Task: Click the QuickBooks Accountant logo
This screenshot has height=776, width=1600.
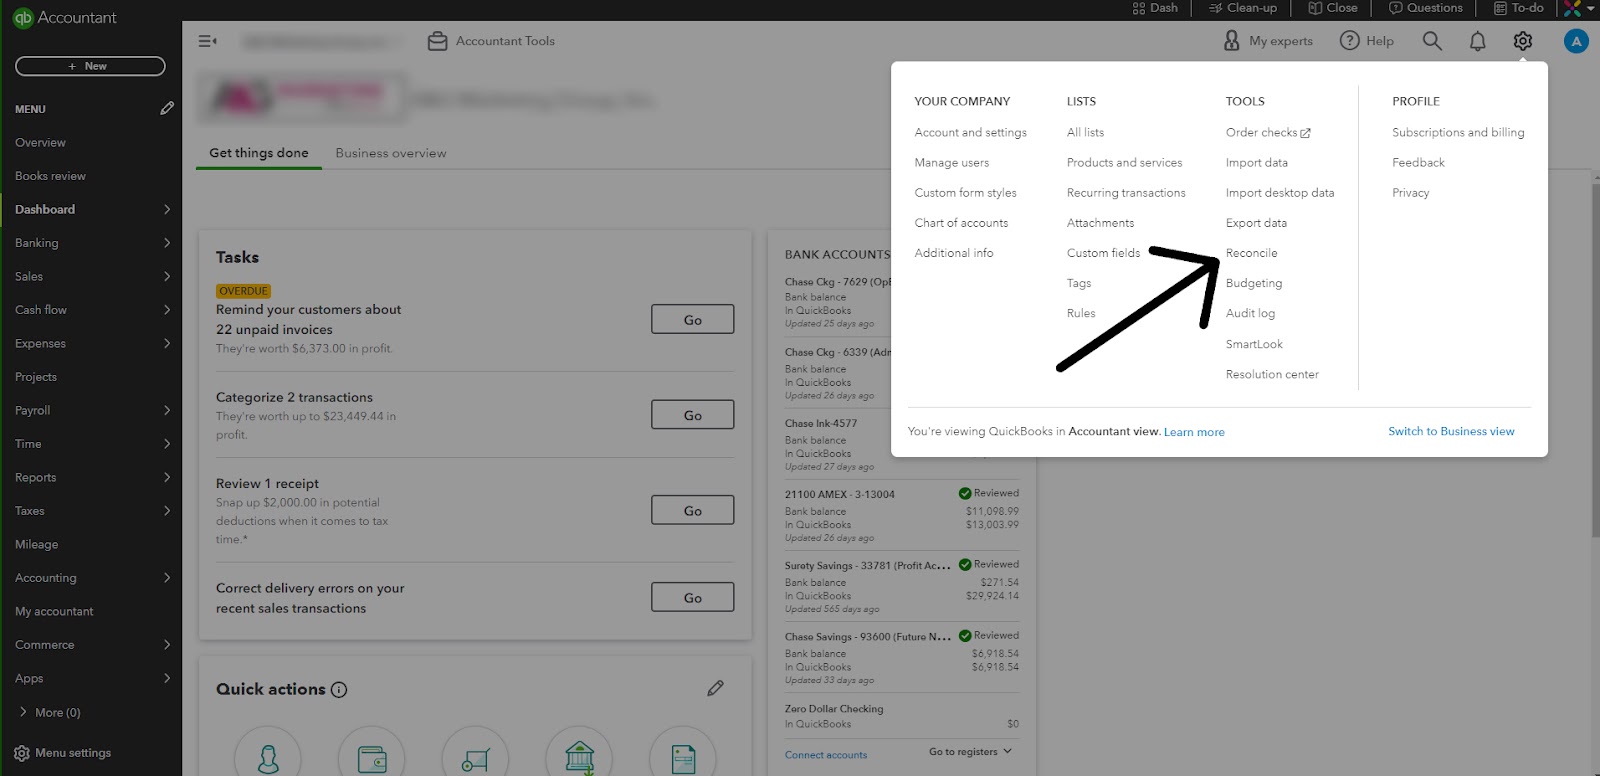Action: 65,18
